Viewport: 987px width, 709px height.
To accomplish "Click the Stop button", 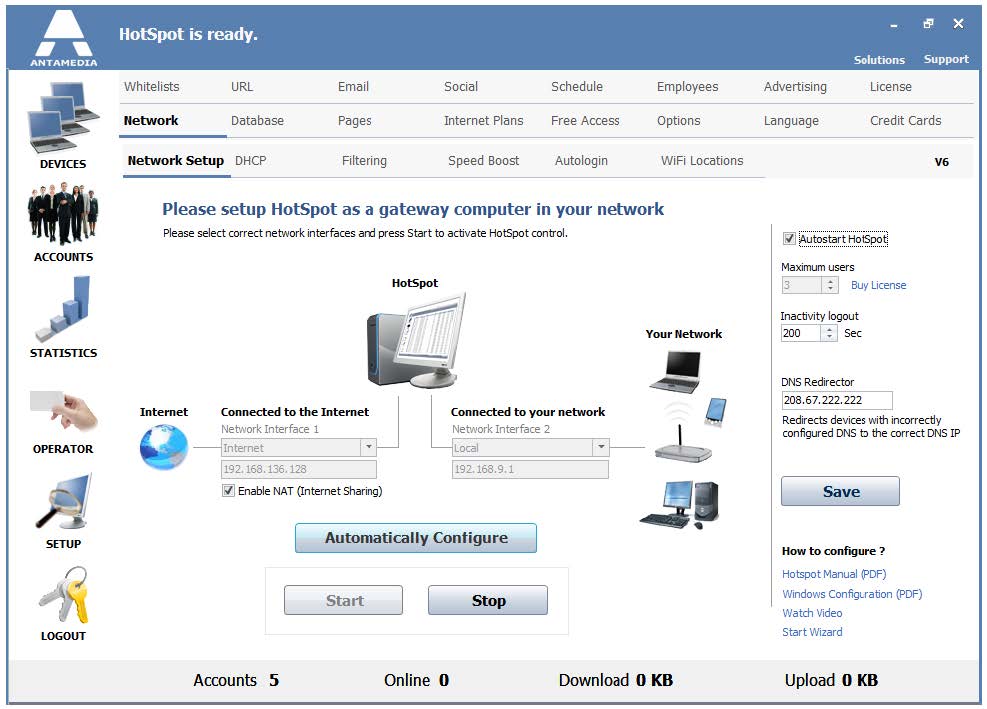I will [x=488, y=601].
